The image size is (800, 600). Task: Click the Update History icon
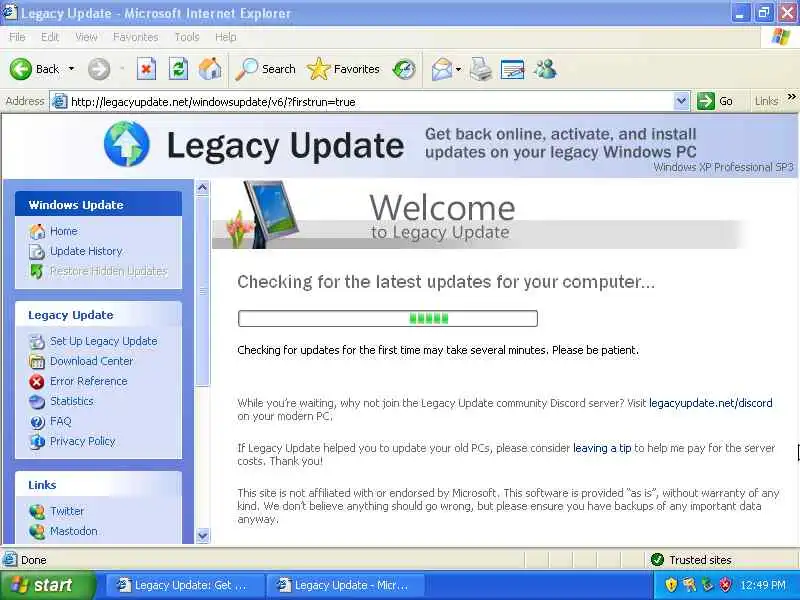click(x=37, y=251)
